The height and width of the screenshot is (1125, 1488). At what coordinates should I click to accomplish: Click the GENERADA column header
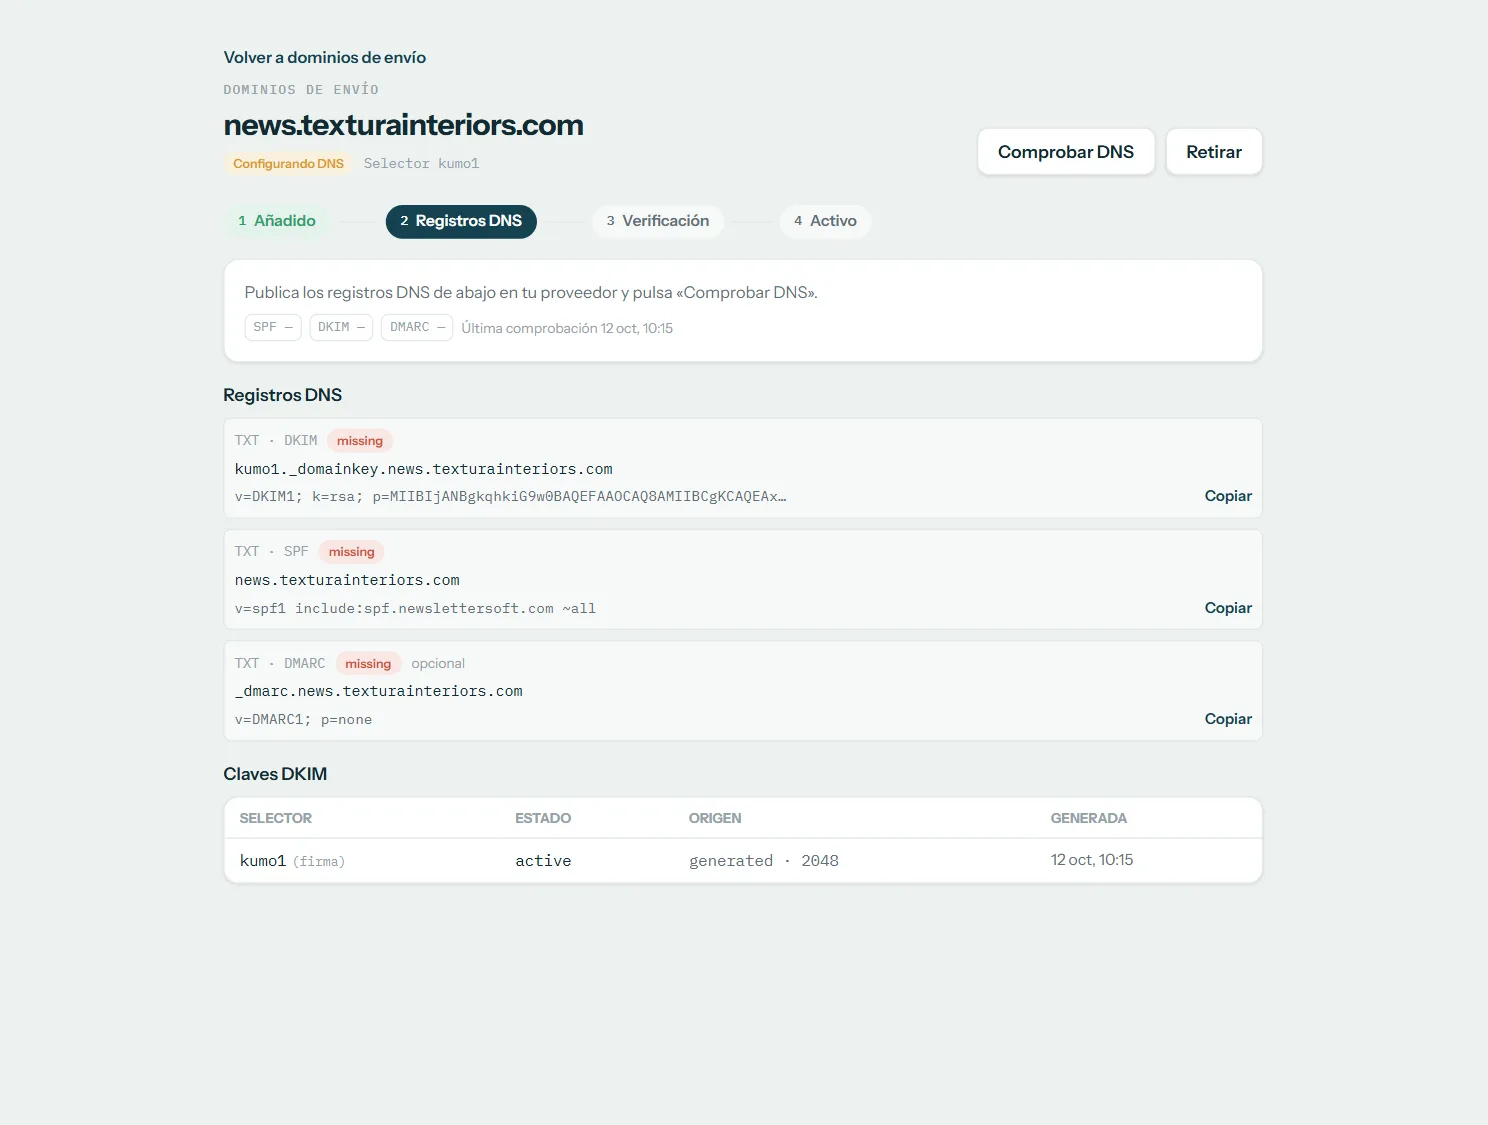pos(1089,818)
